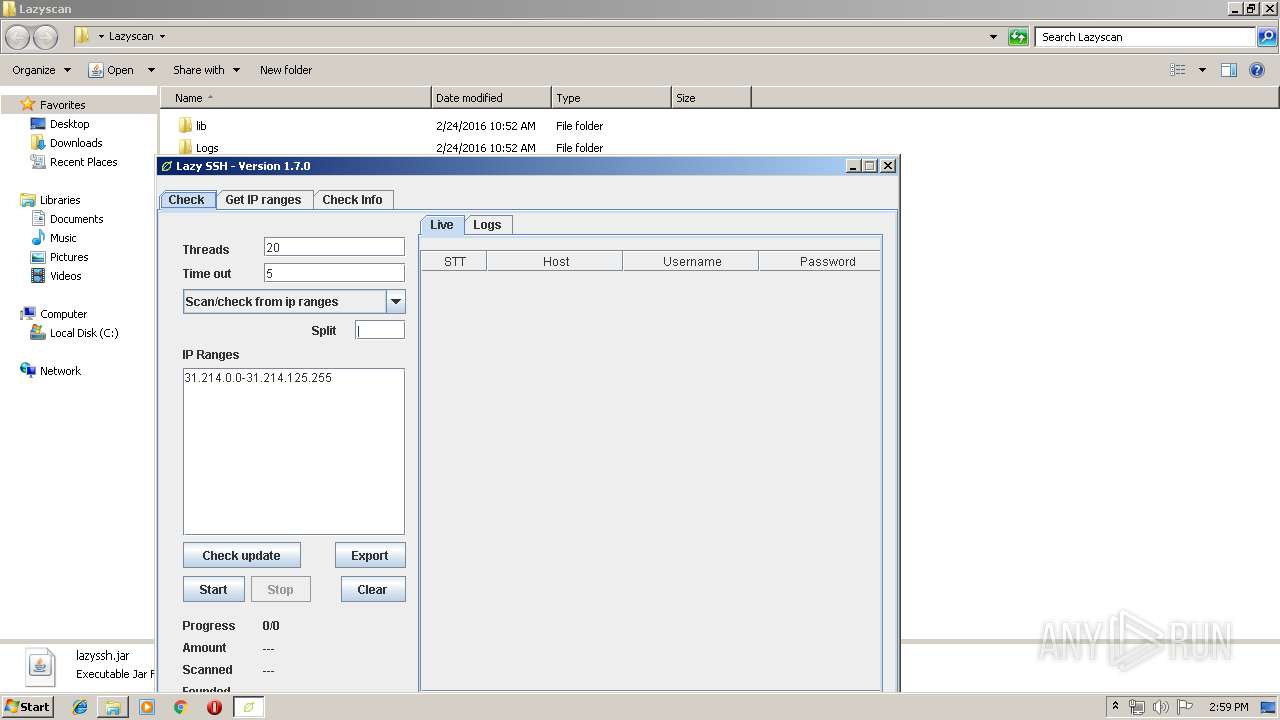Viewport: 1280px width, 720px height.
Task: Click into the Split input box
Action: click(x=380, y=330)
